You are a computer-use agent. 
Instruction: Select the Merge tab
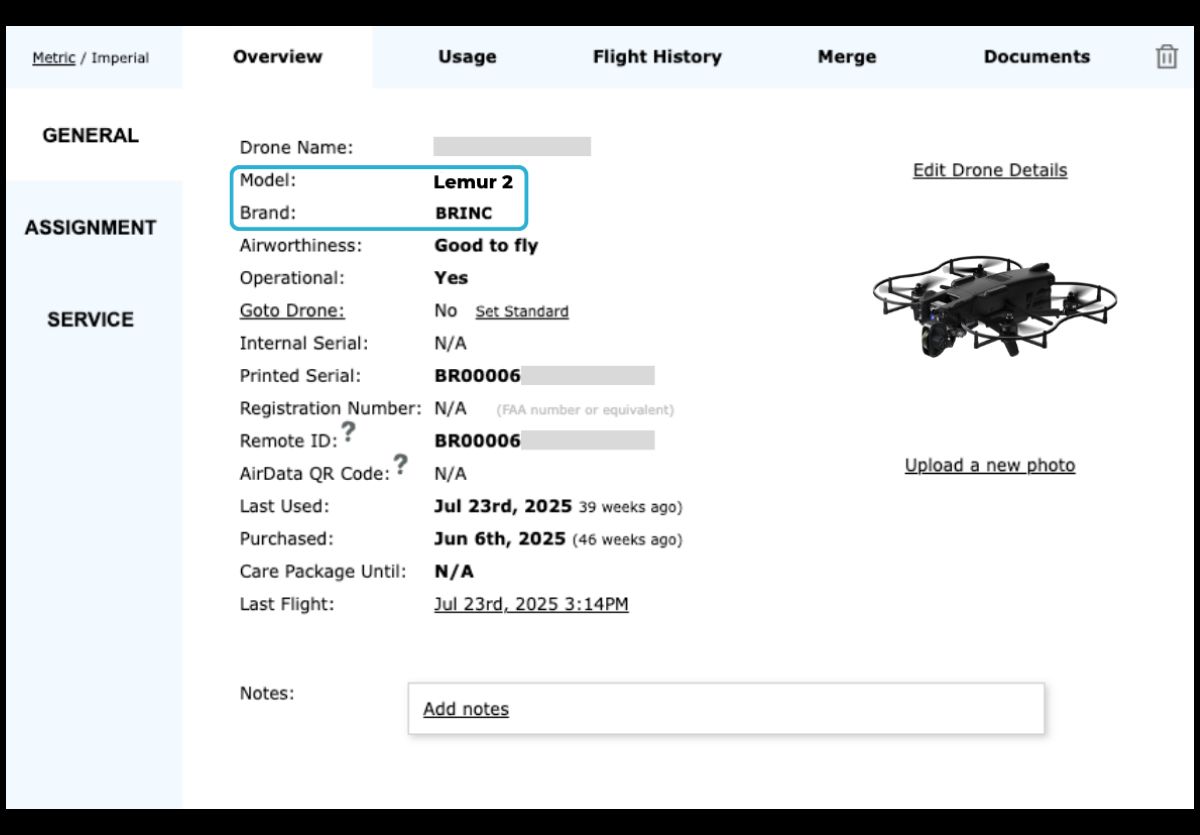tap(847, 57)
